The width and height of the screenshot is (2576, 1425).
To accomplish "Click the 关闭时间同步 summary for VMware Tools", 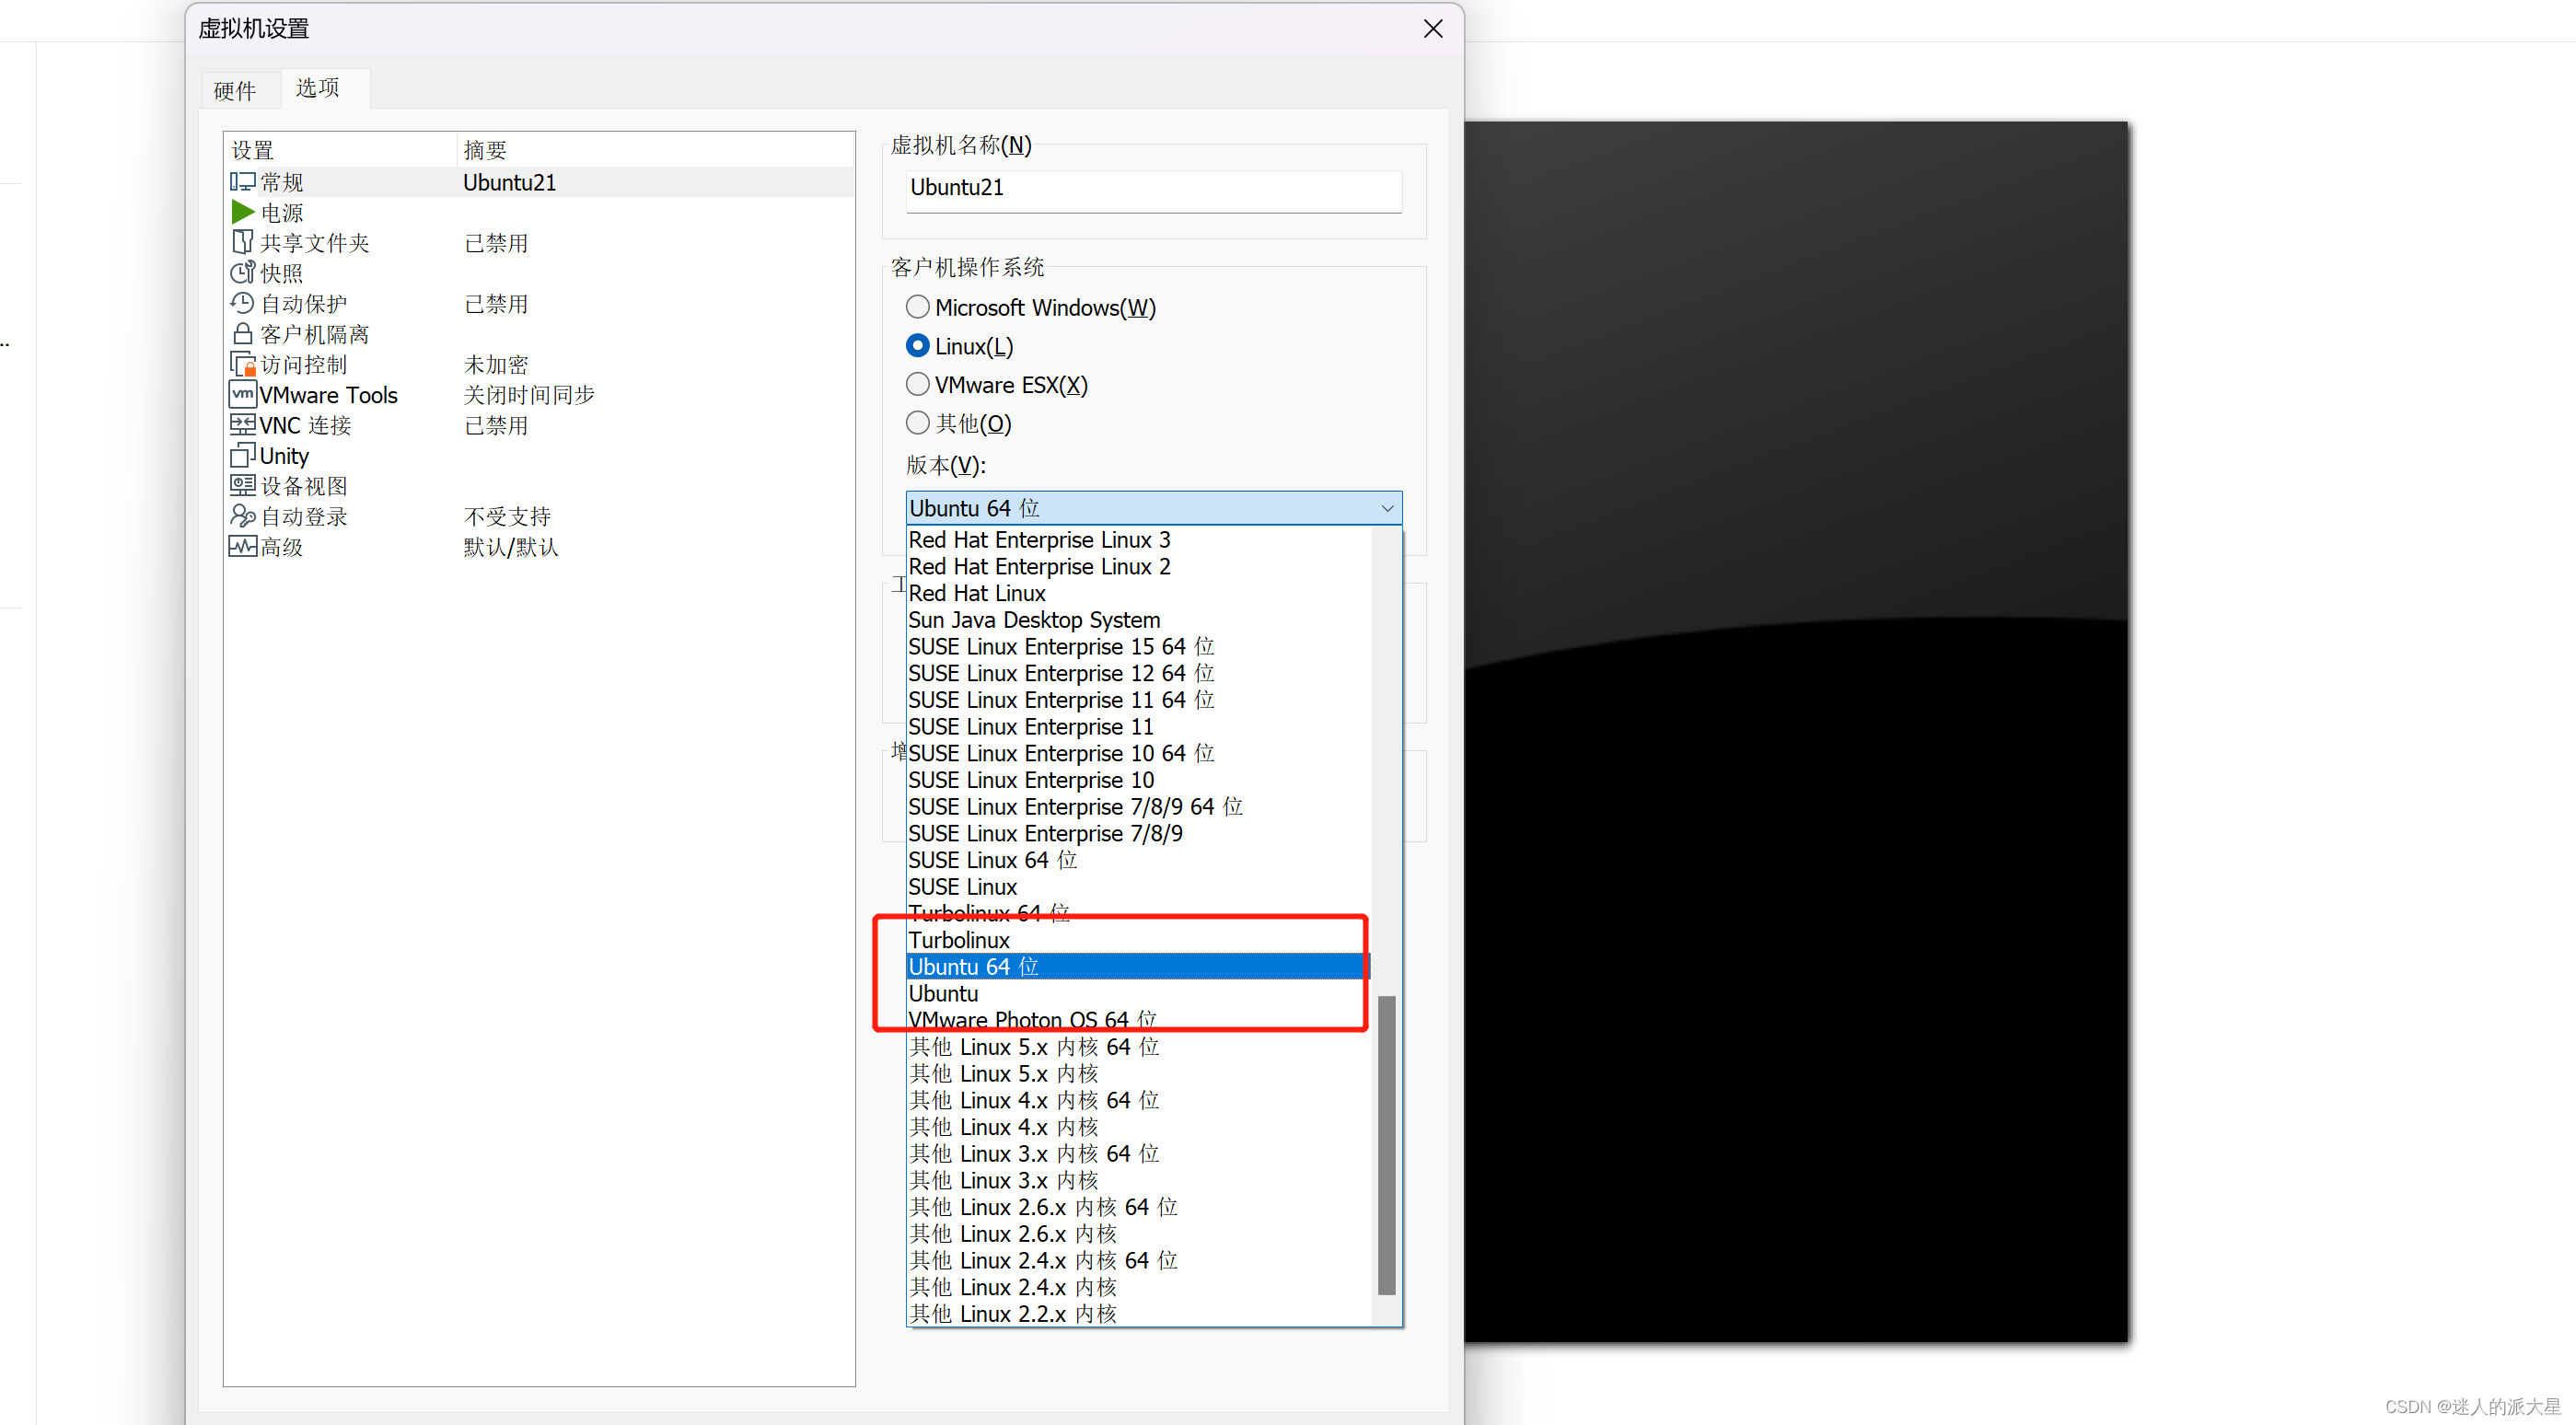I will (529, 394).
